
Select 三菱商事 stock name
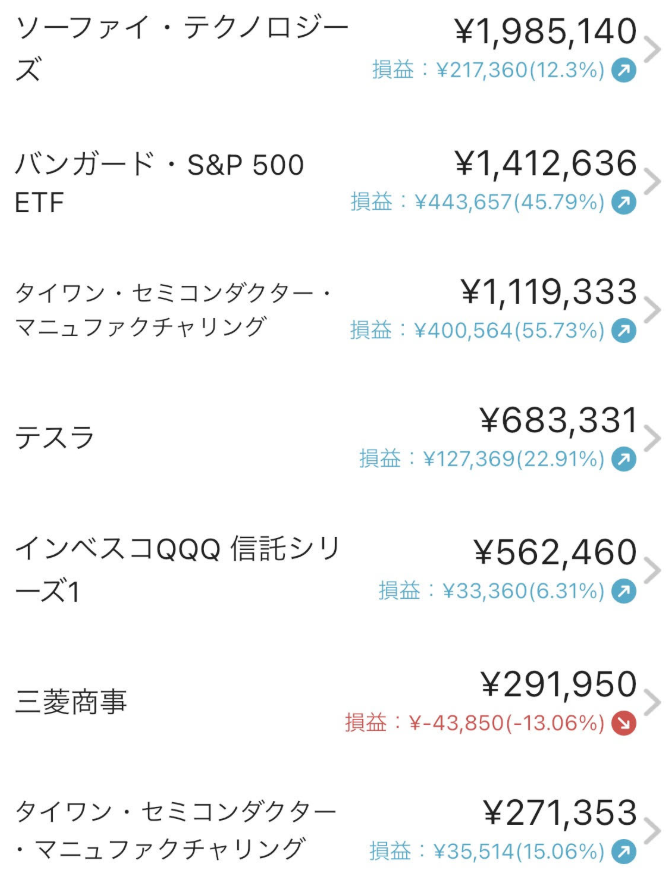[71, 701]
